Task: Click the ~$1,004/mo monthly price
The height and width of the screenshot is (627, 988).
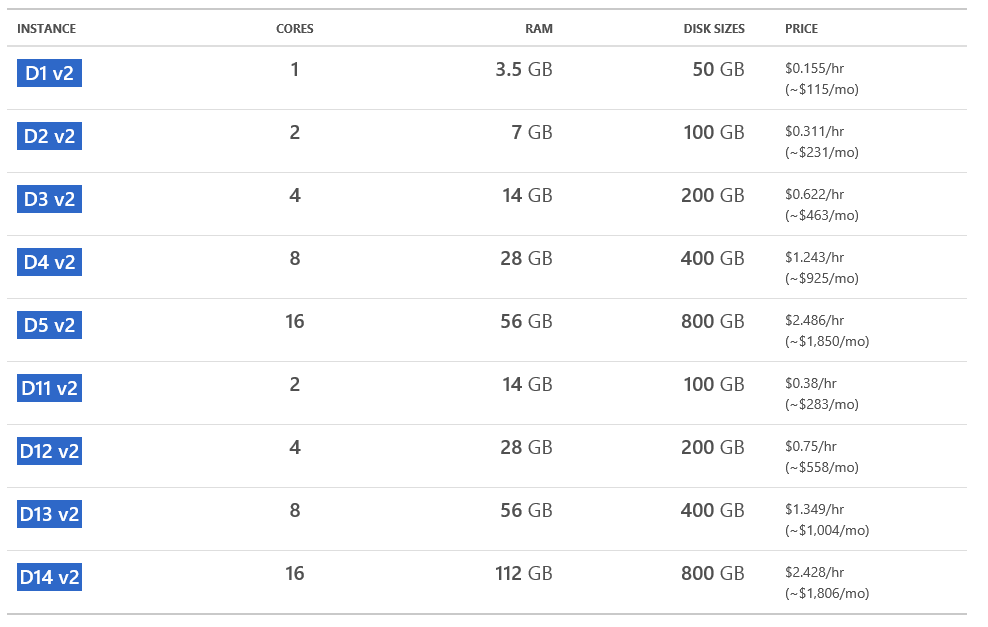Action: coord(827,530)
